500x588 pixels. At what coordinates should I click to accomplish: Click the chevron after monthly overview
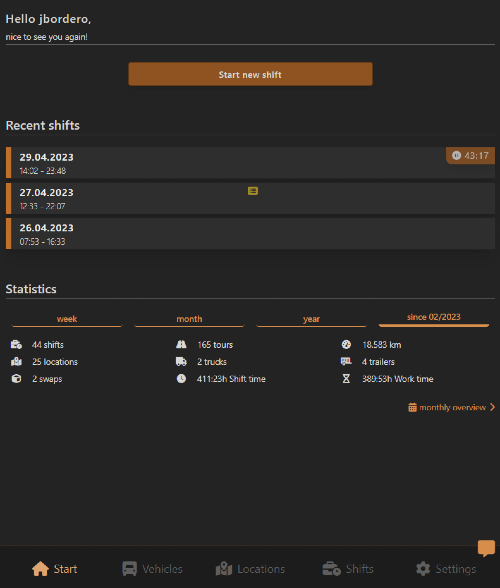pyautogui.click(x=492, y=407)
